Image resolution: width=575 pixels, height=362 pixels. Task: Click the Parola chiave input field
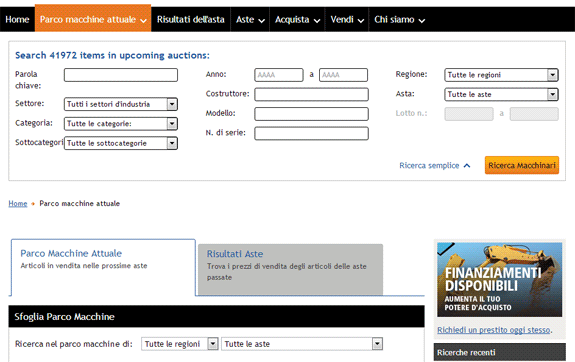pos(121,75)
